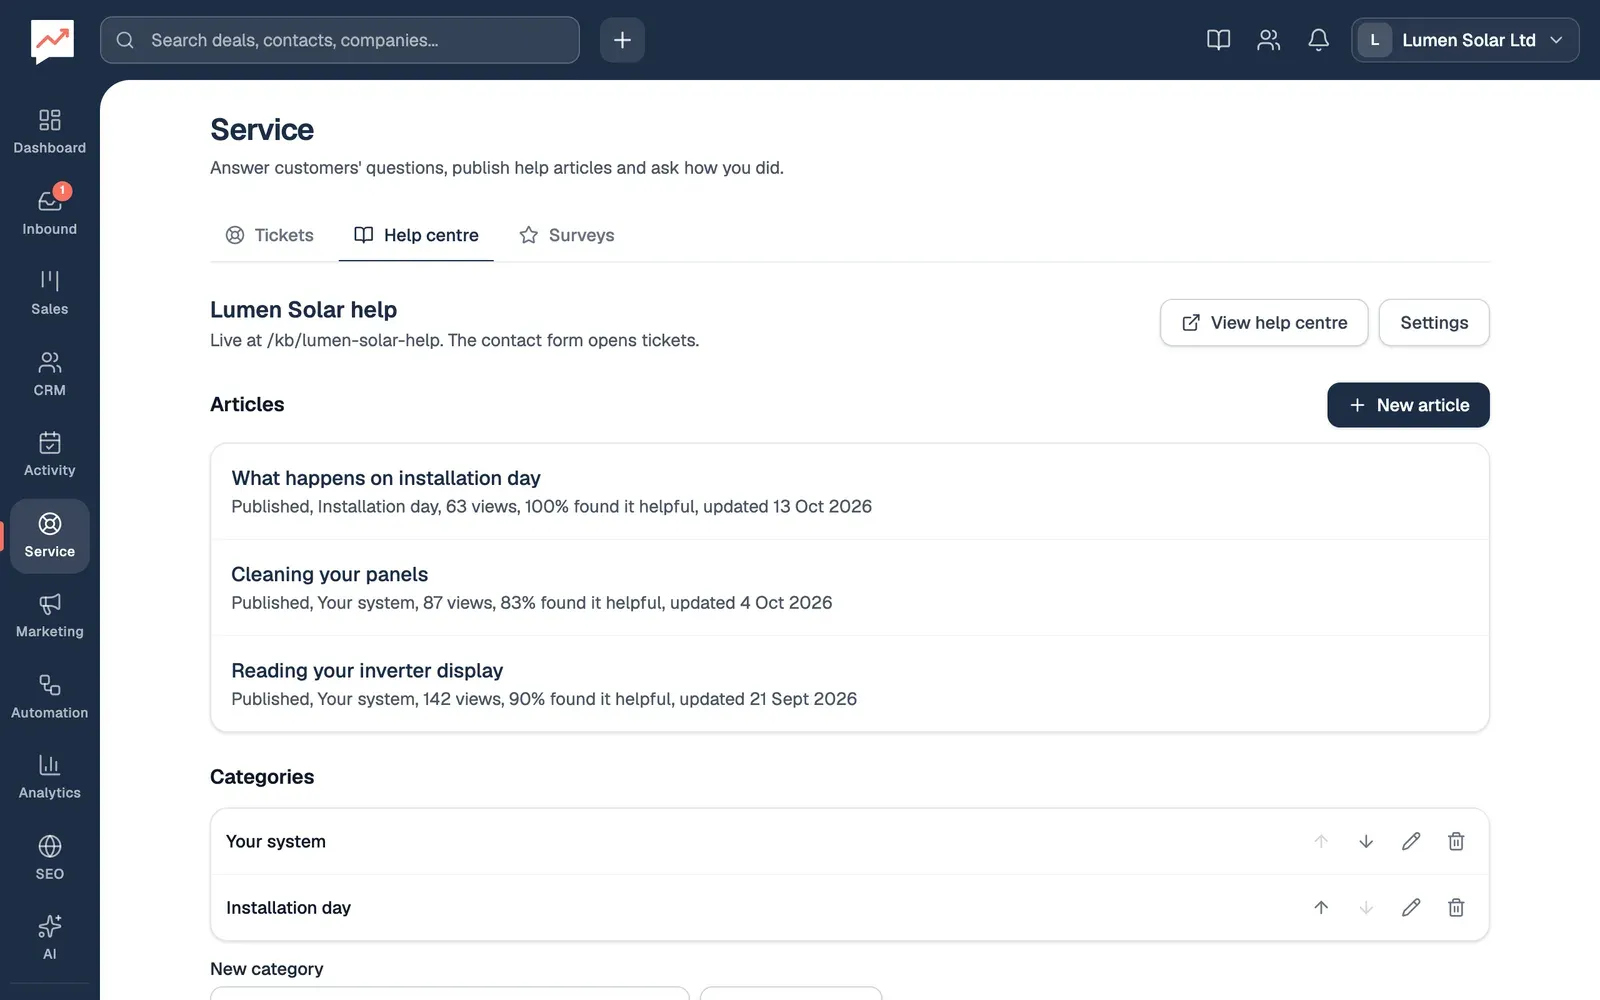Viewport: 1600px width, 1000px height.
Task: Edit the Your system category
Action: 1411,841
